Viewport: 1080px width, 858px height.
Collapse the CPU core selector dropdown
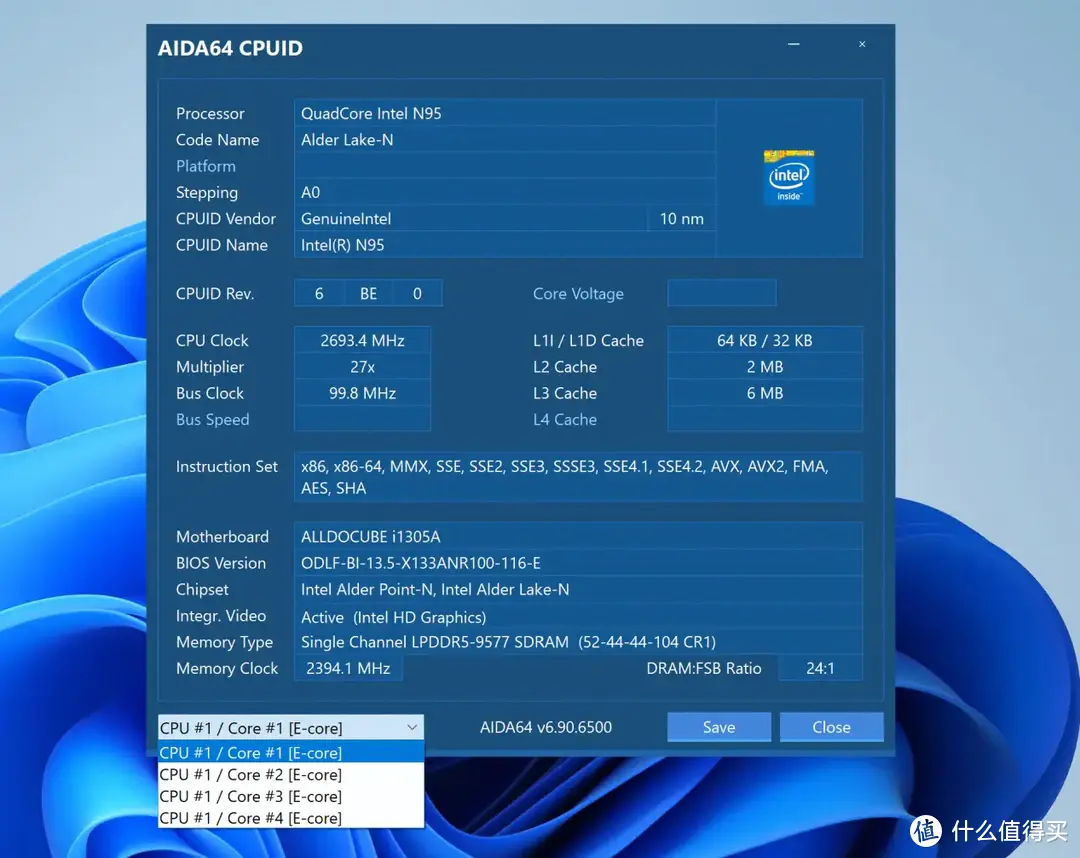[x=412, y=727]
